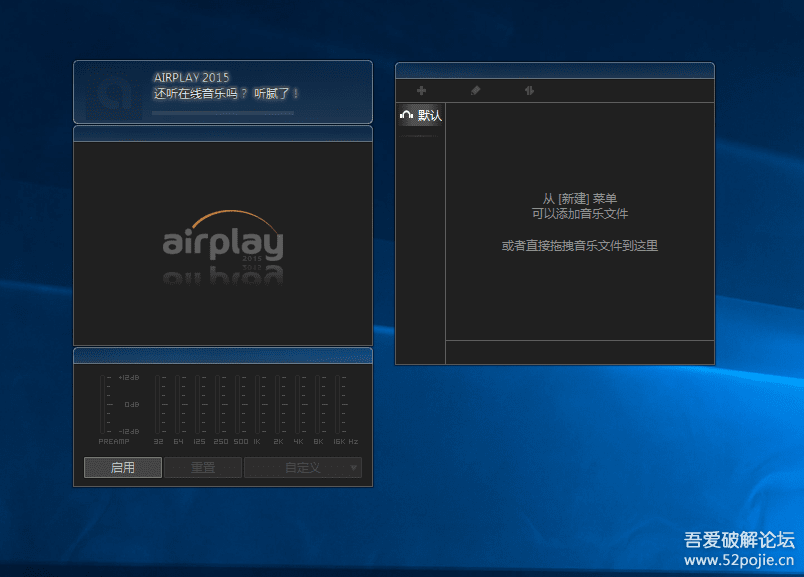
Task: Click the playback progress bar under the title
Action: 223,113
